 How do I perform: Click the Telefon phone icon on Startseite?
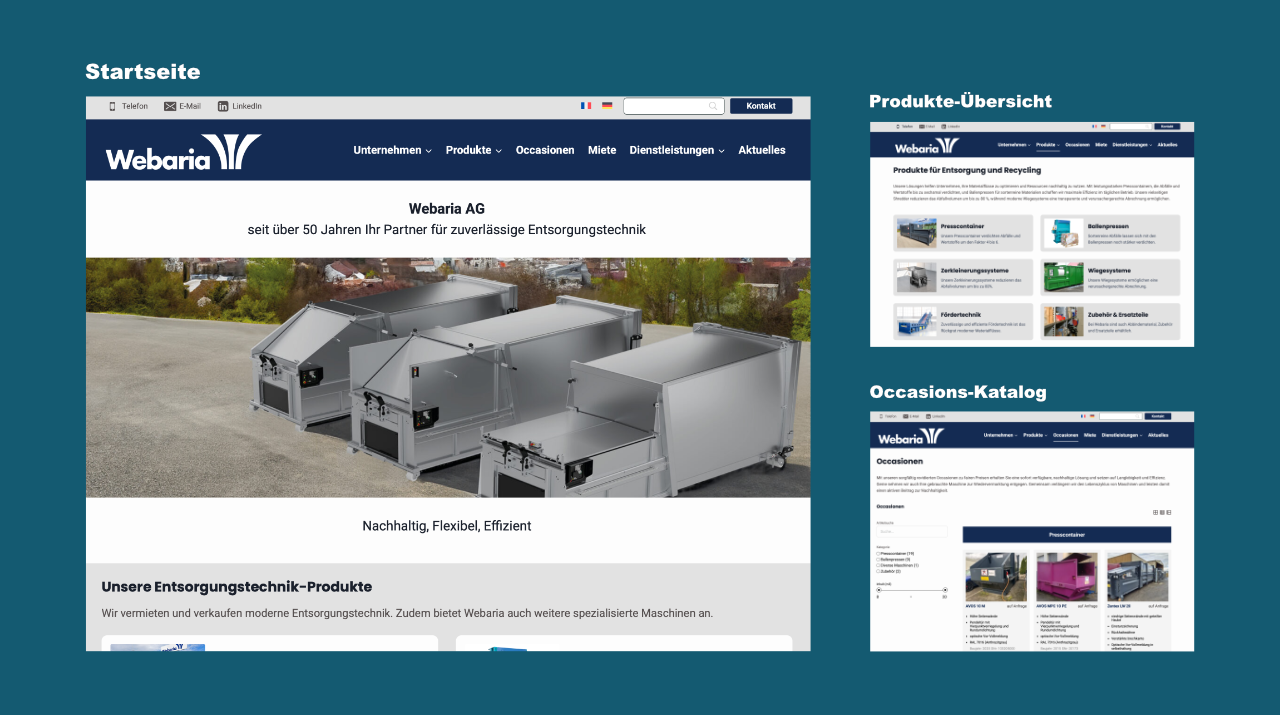(112, 106)
